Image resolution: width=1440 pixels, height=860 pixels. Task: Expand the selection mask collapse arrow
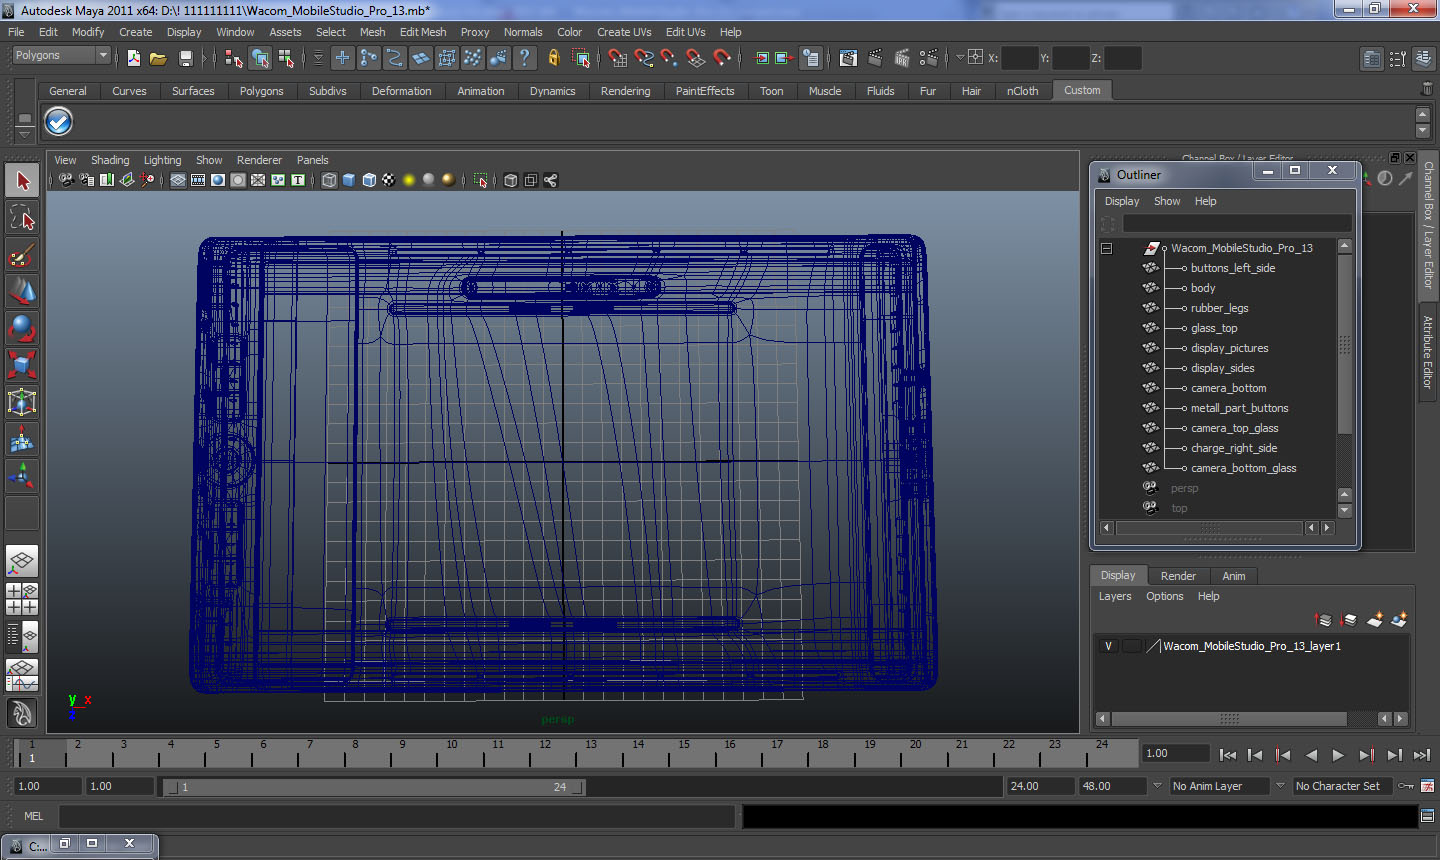pyautogui.click(x=318, y=58)
